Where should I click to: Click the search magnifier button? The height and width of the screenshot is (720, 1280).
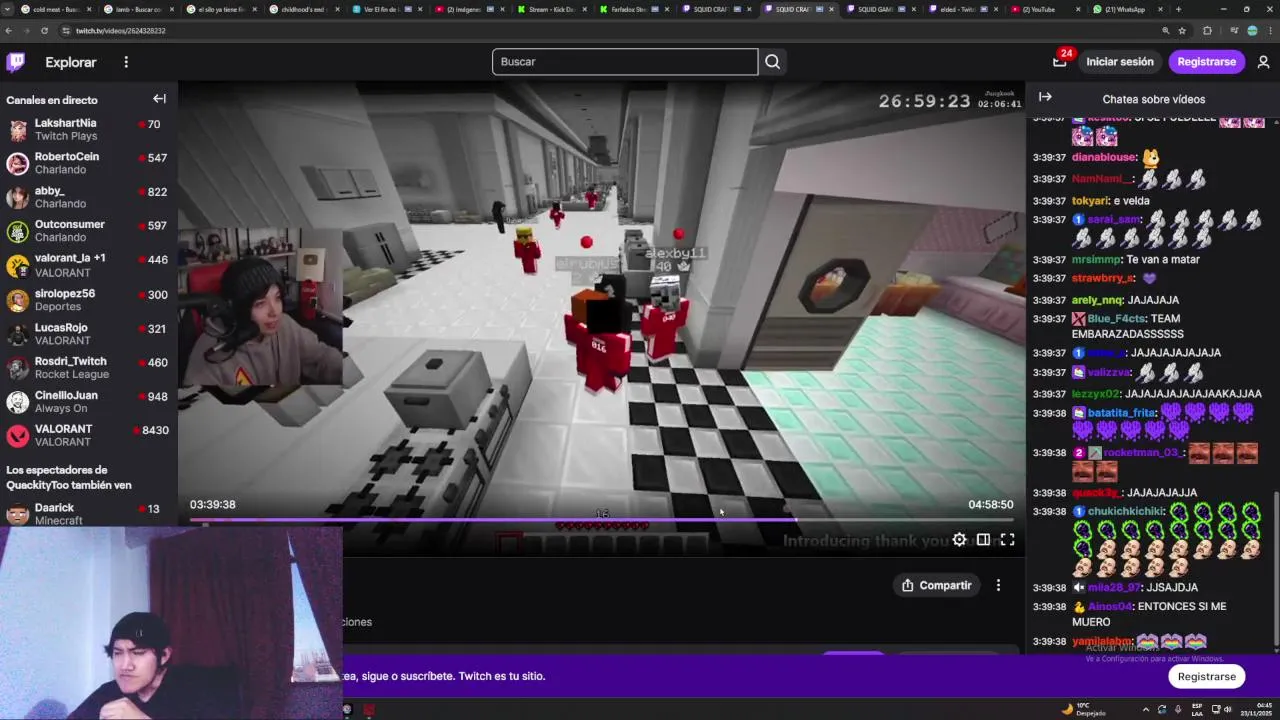(772, 62)
